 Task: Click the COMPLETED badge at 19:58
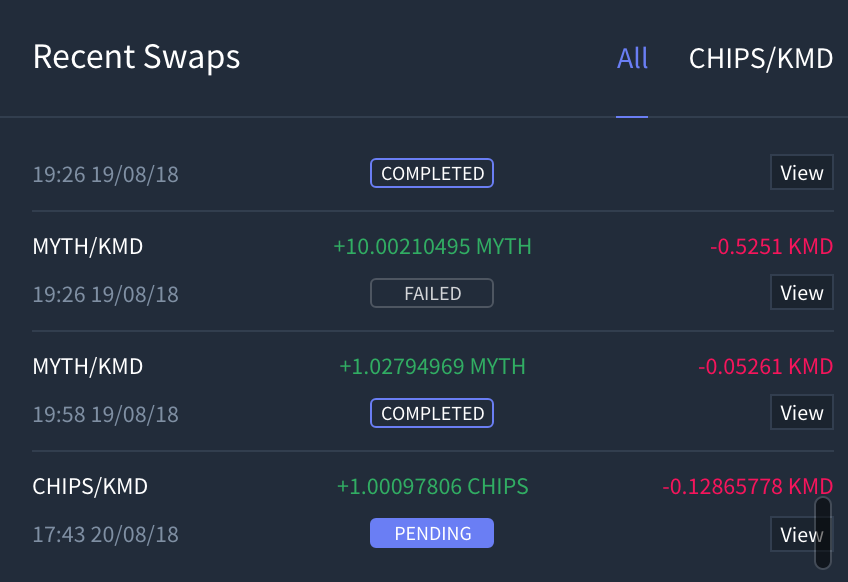431,412
